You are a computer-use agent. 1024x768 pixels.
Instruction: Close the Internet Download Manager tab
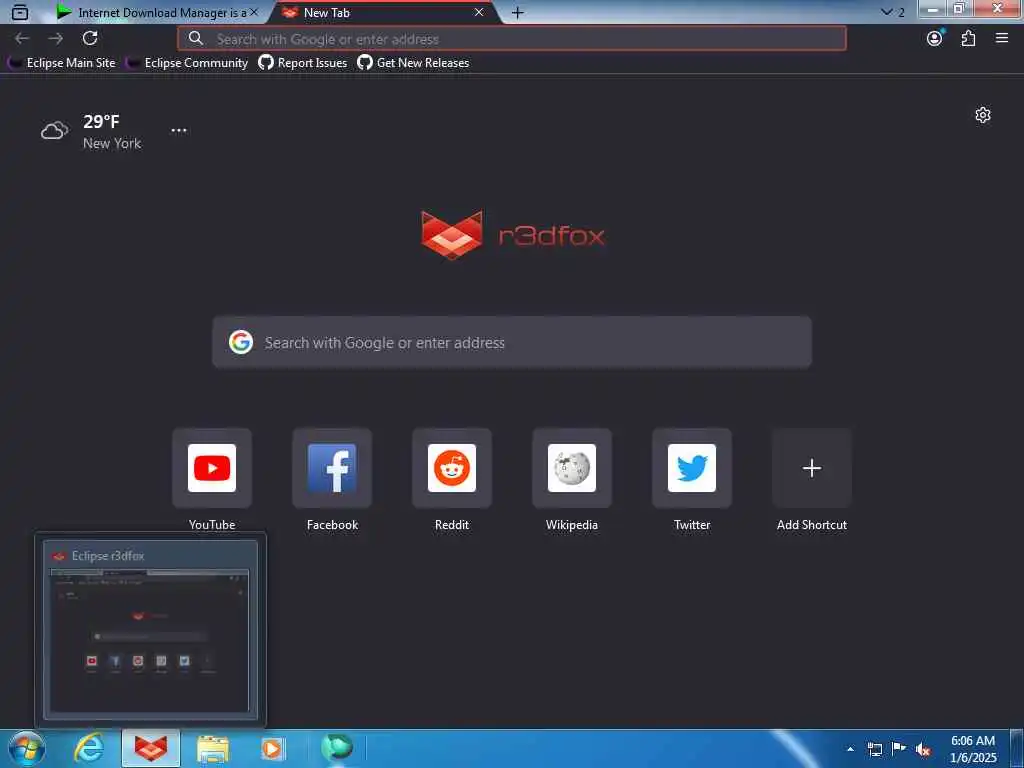pos(254,12)
